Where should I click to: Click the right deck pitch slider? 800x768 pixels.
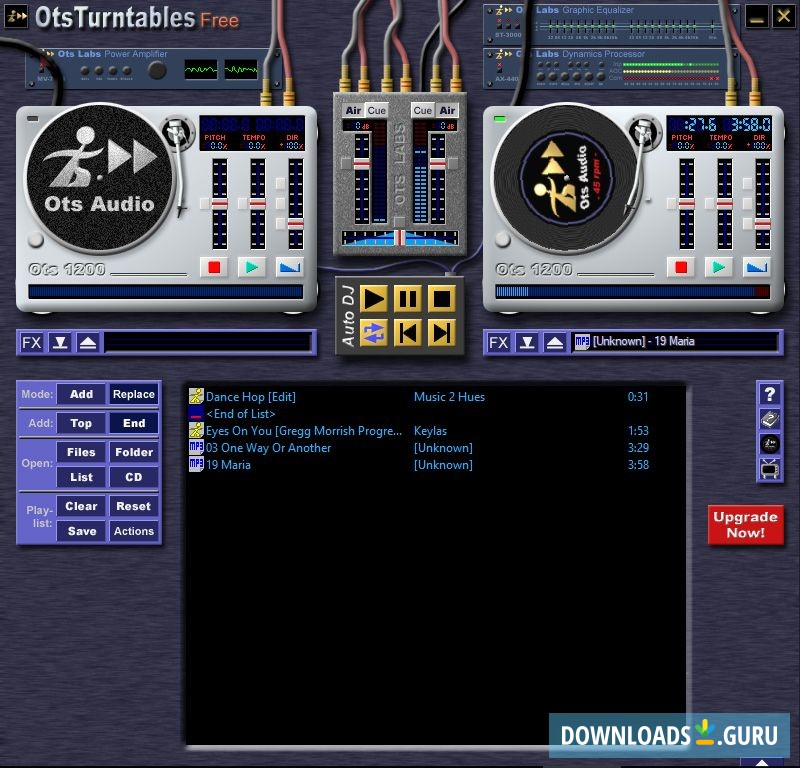[687, 204]
